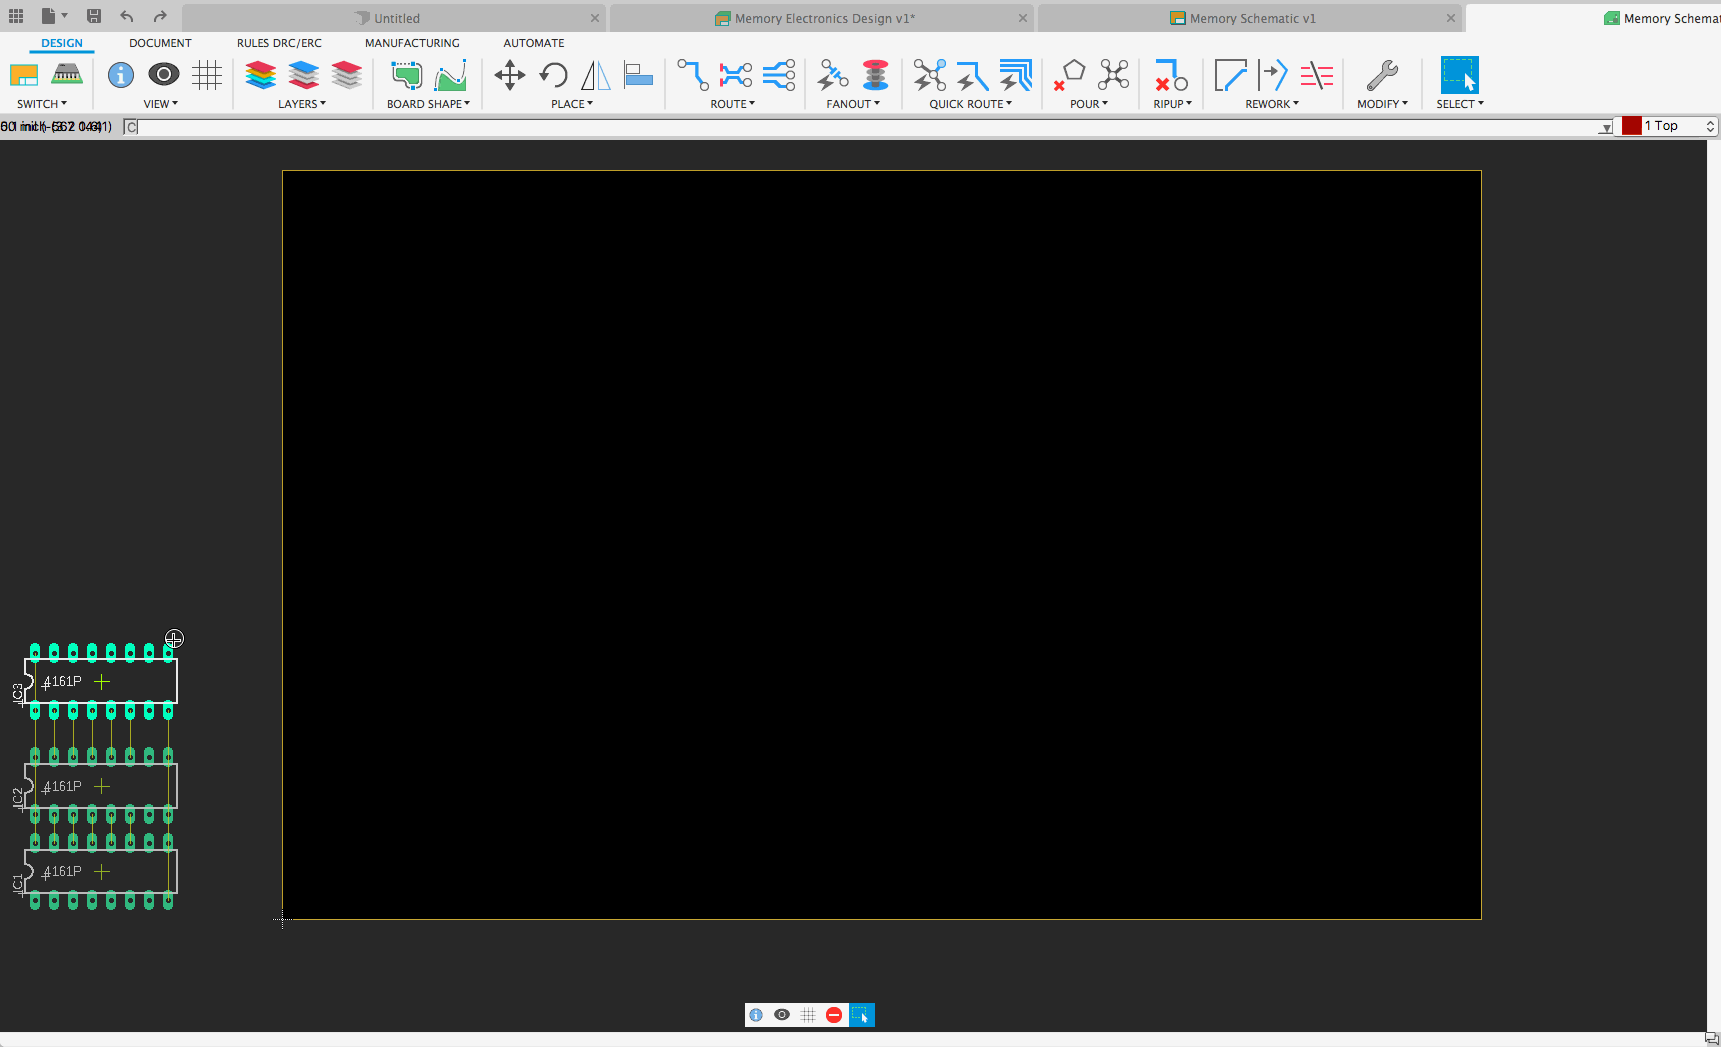
Task: Activate the Align tool in Place group
Action: click(x=638, y=75)
